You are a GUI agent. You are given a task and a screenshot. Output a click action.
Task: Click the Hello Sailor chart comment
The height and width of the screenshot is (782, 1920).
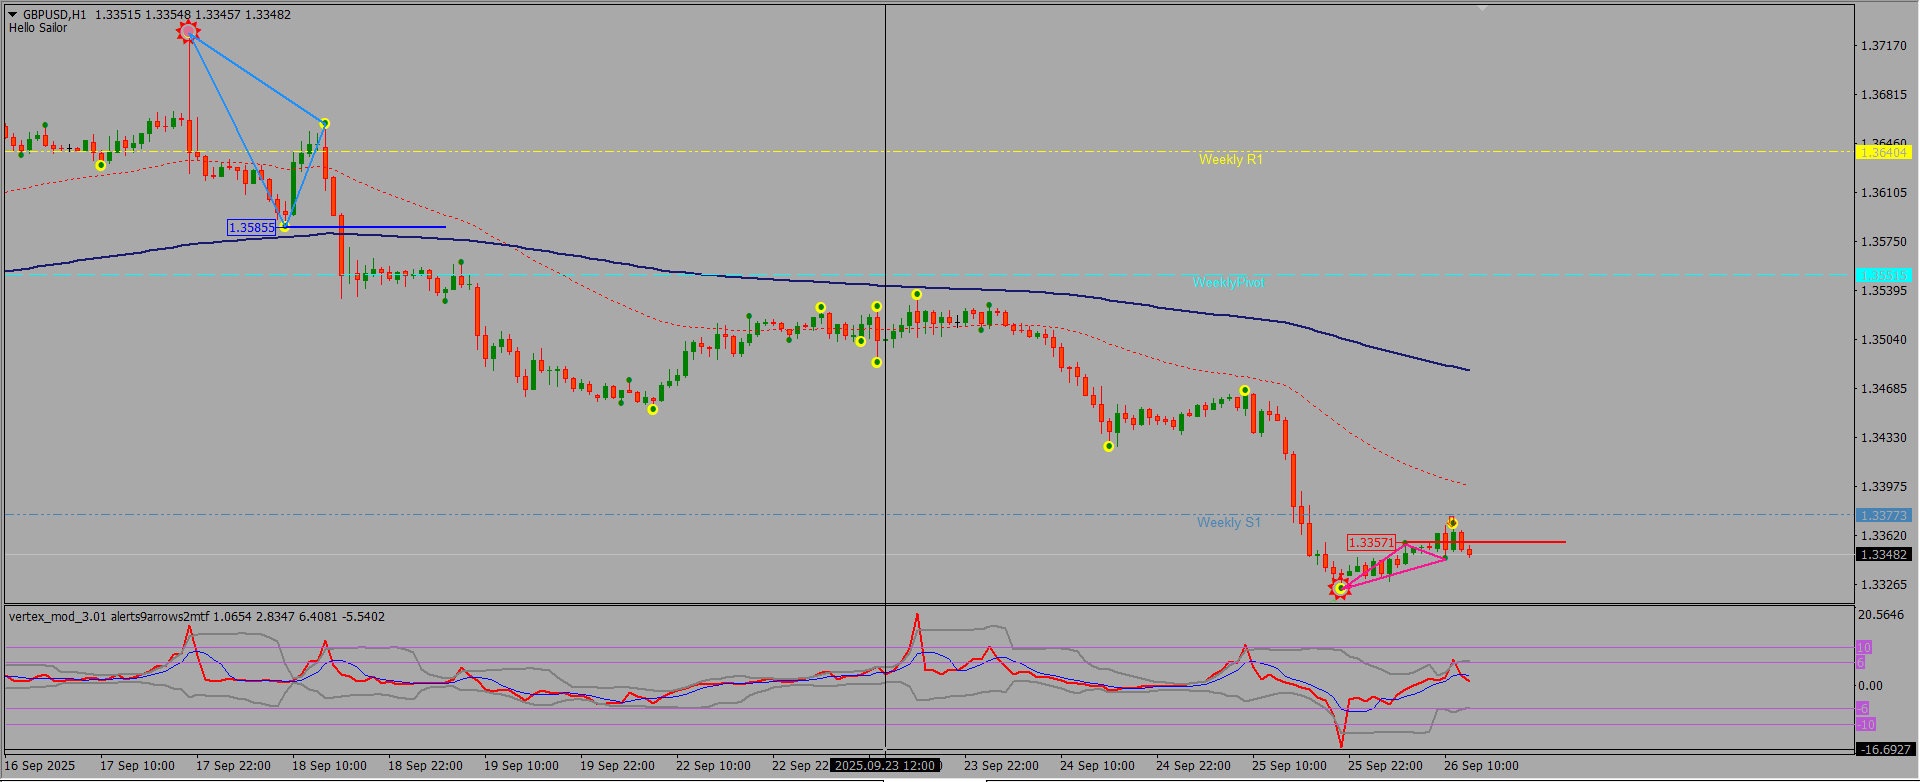(x=38, y=28)
